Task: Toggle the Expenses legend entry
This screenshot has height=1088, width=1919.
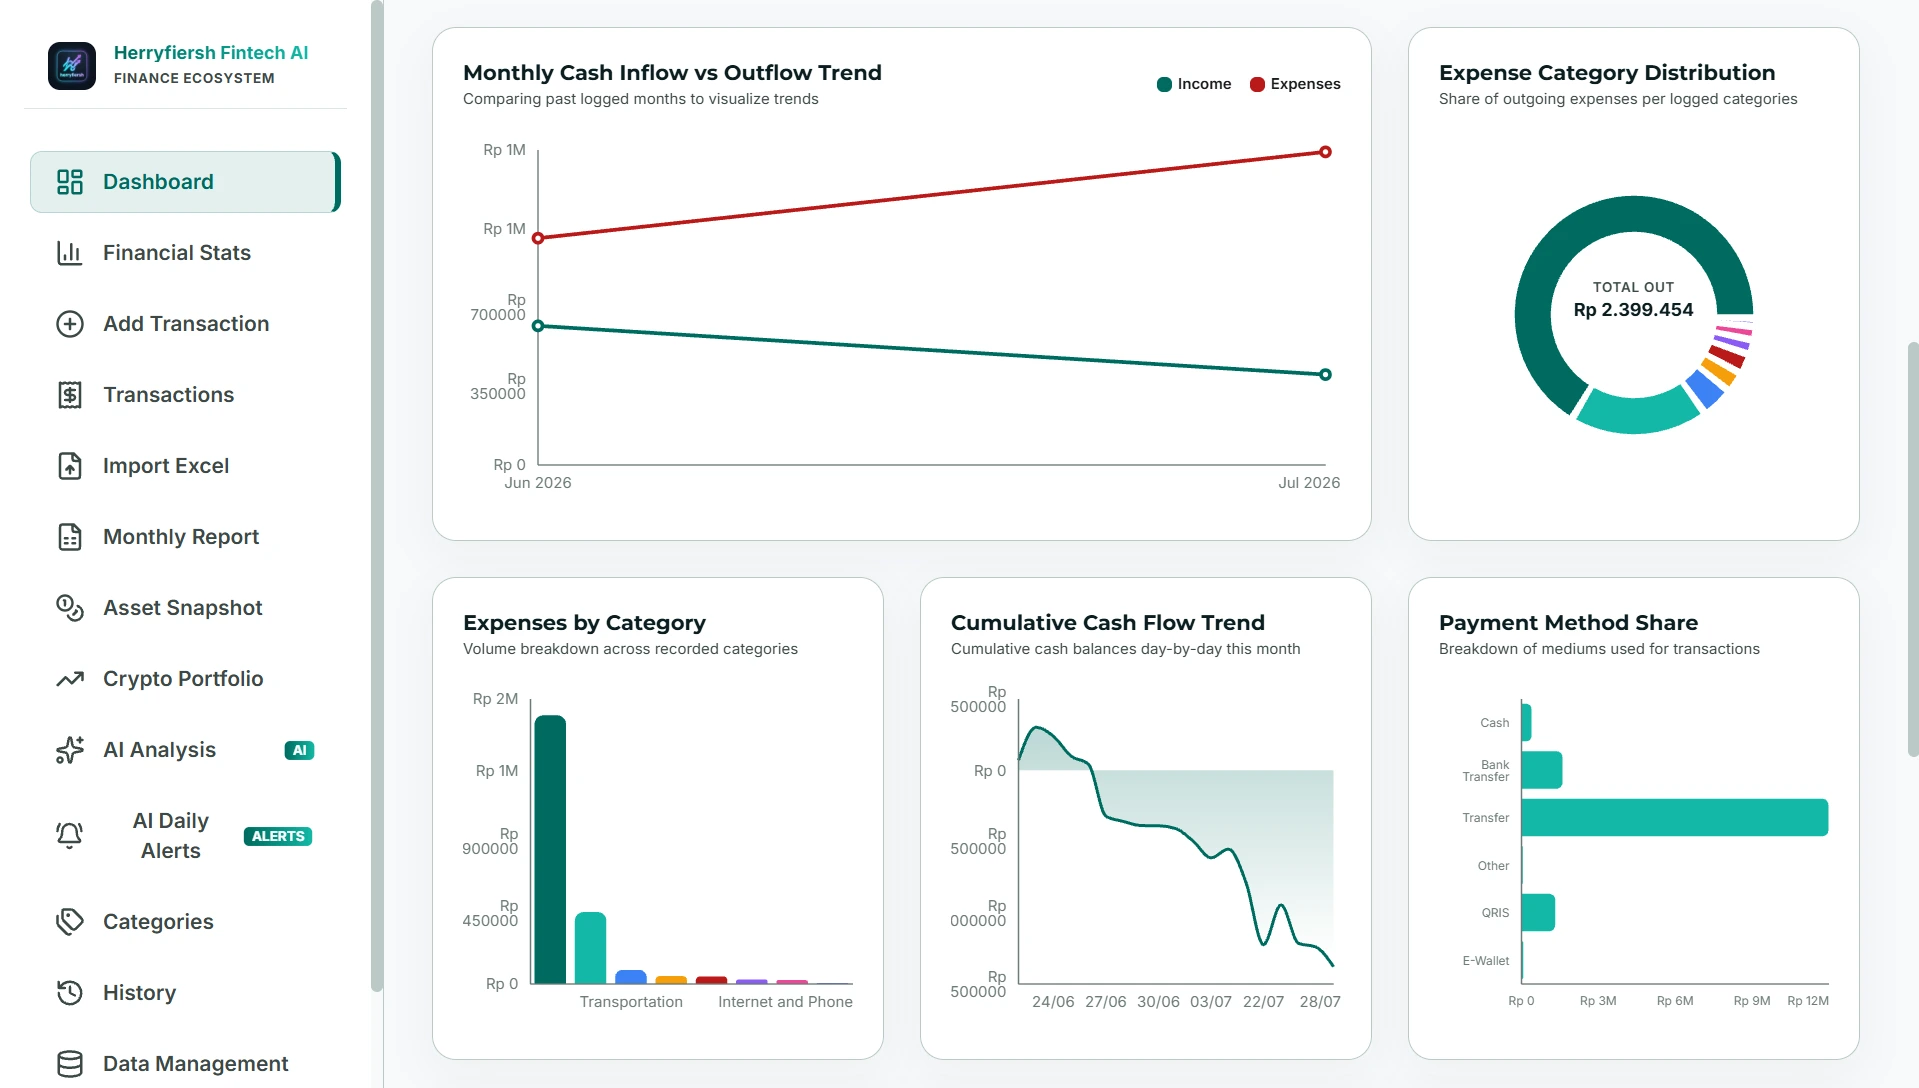Action: click(1295, 84)
